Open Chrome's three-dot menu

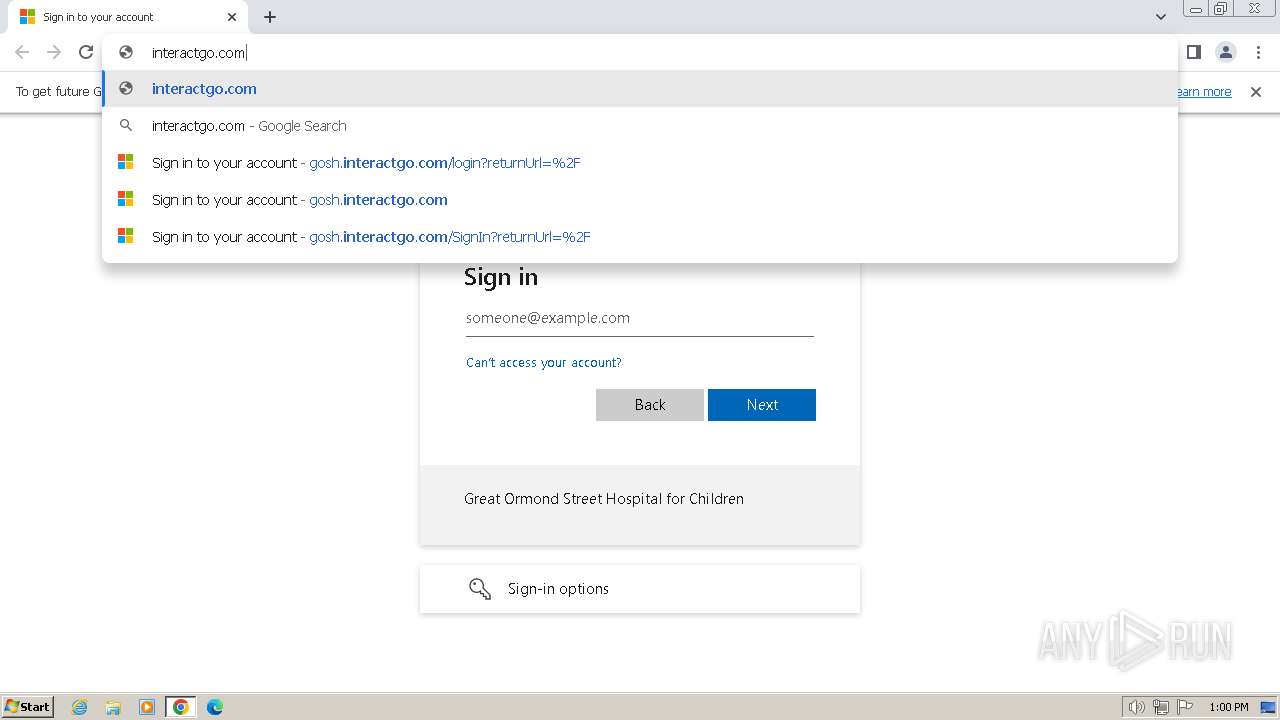(1258, 52)
